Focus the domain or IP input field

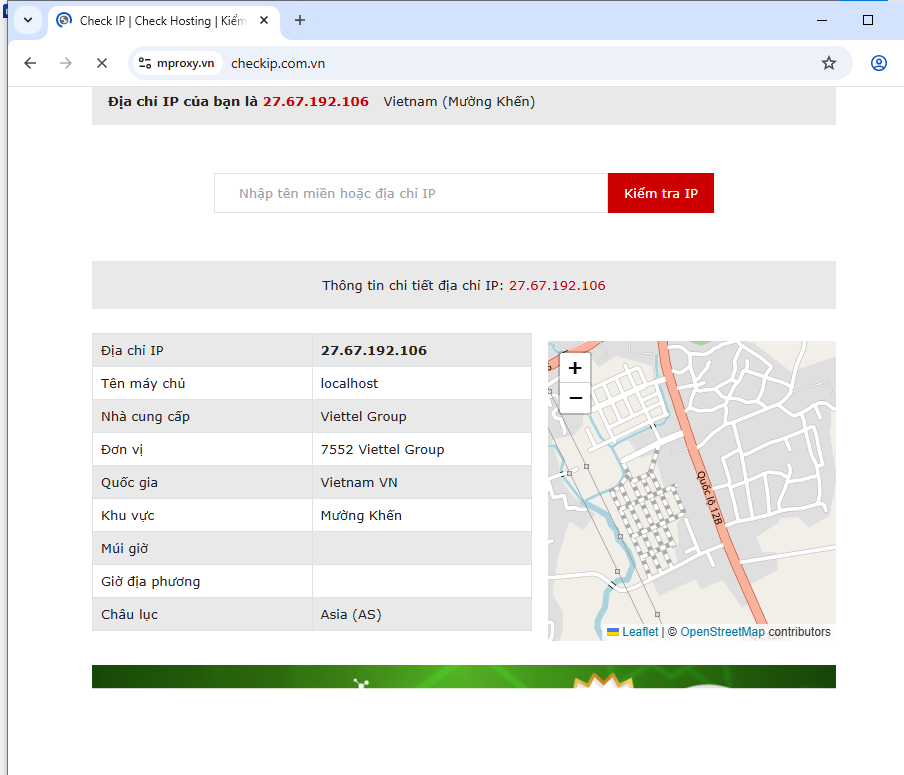(x=411, y=193)
